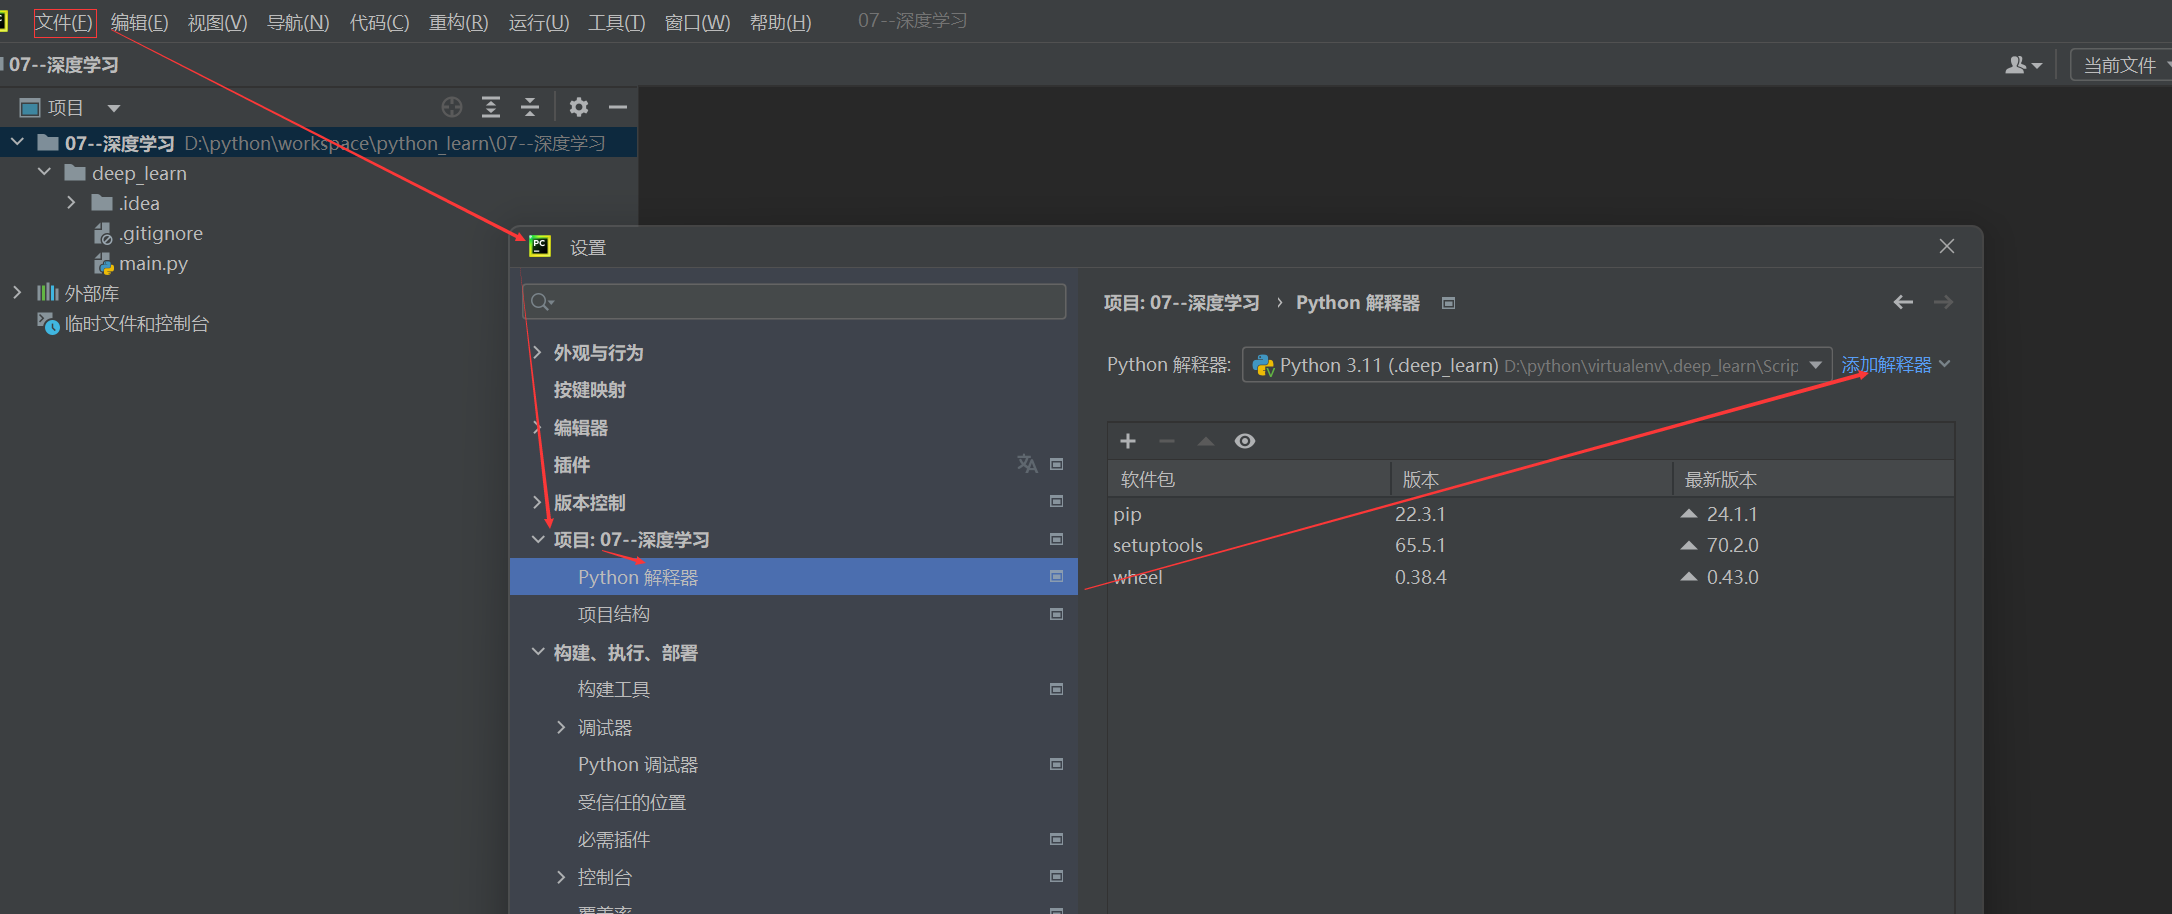Toggle show early releases eye icon
Image resolution: width=2172 pixels, height=914 pixels.
tap(1245, 441)
